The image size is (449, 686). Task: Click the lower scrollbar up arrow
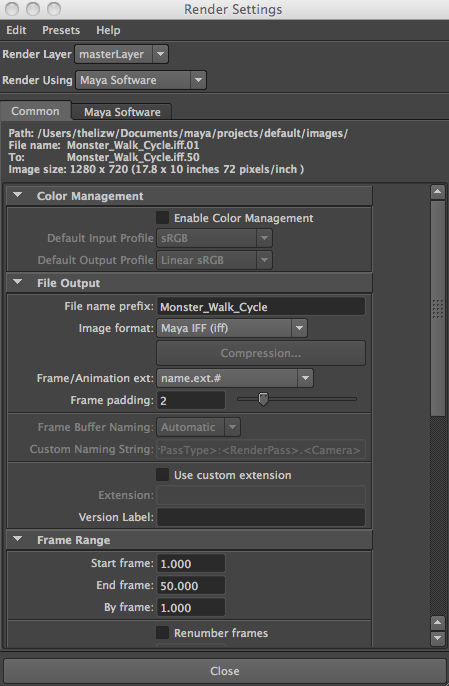click(438, 622)
